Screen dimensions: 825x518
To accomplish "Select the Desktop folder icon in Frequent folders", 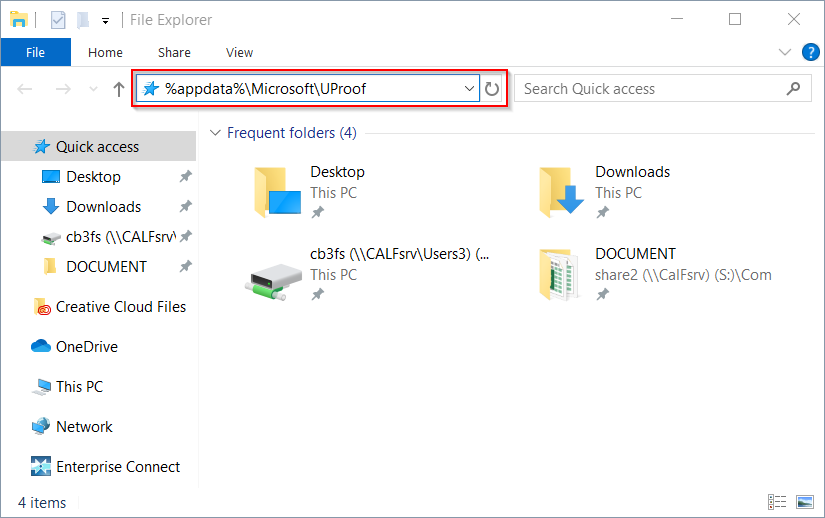I will pos(277,192).
